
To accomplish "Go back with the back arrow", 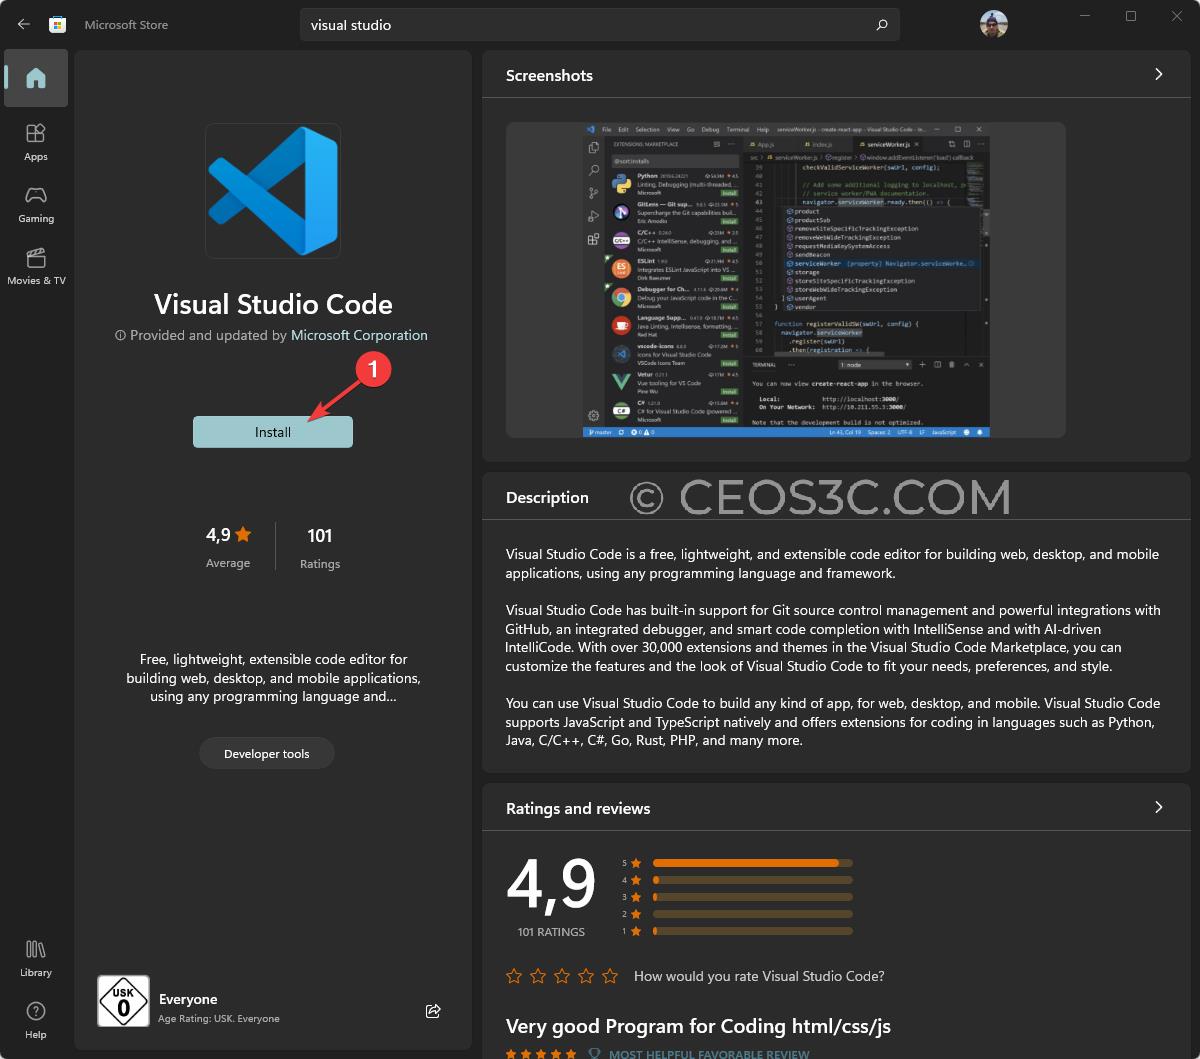I will click(24, 24).
